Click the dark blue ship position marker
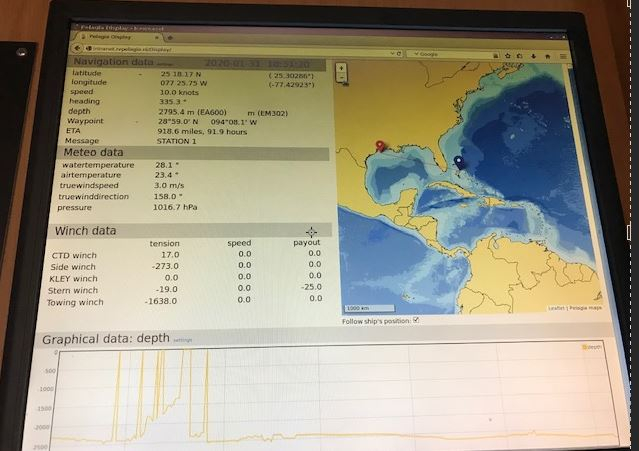Image resolution: width=639 pixels, height=451 pixels. [458, 161]
